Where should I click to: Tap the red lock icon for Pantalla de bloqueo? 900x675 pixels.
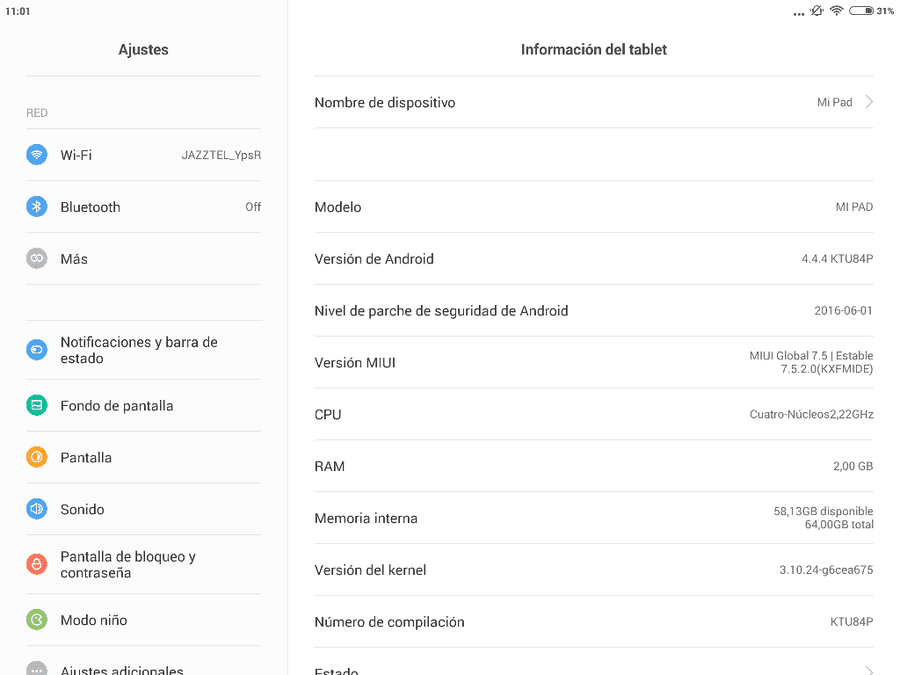coord(37,564)
